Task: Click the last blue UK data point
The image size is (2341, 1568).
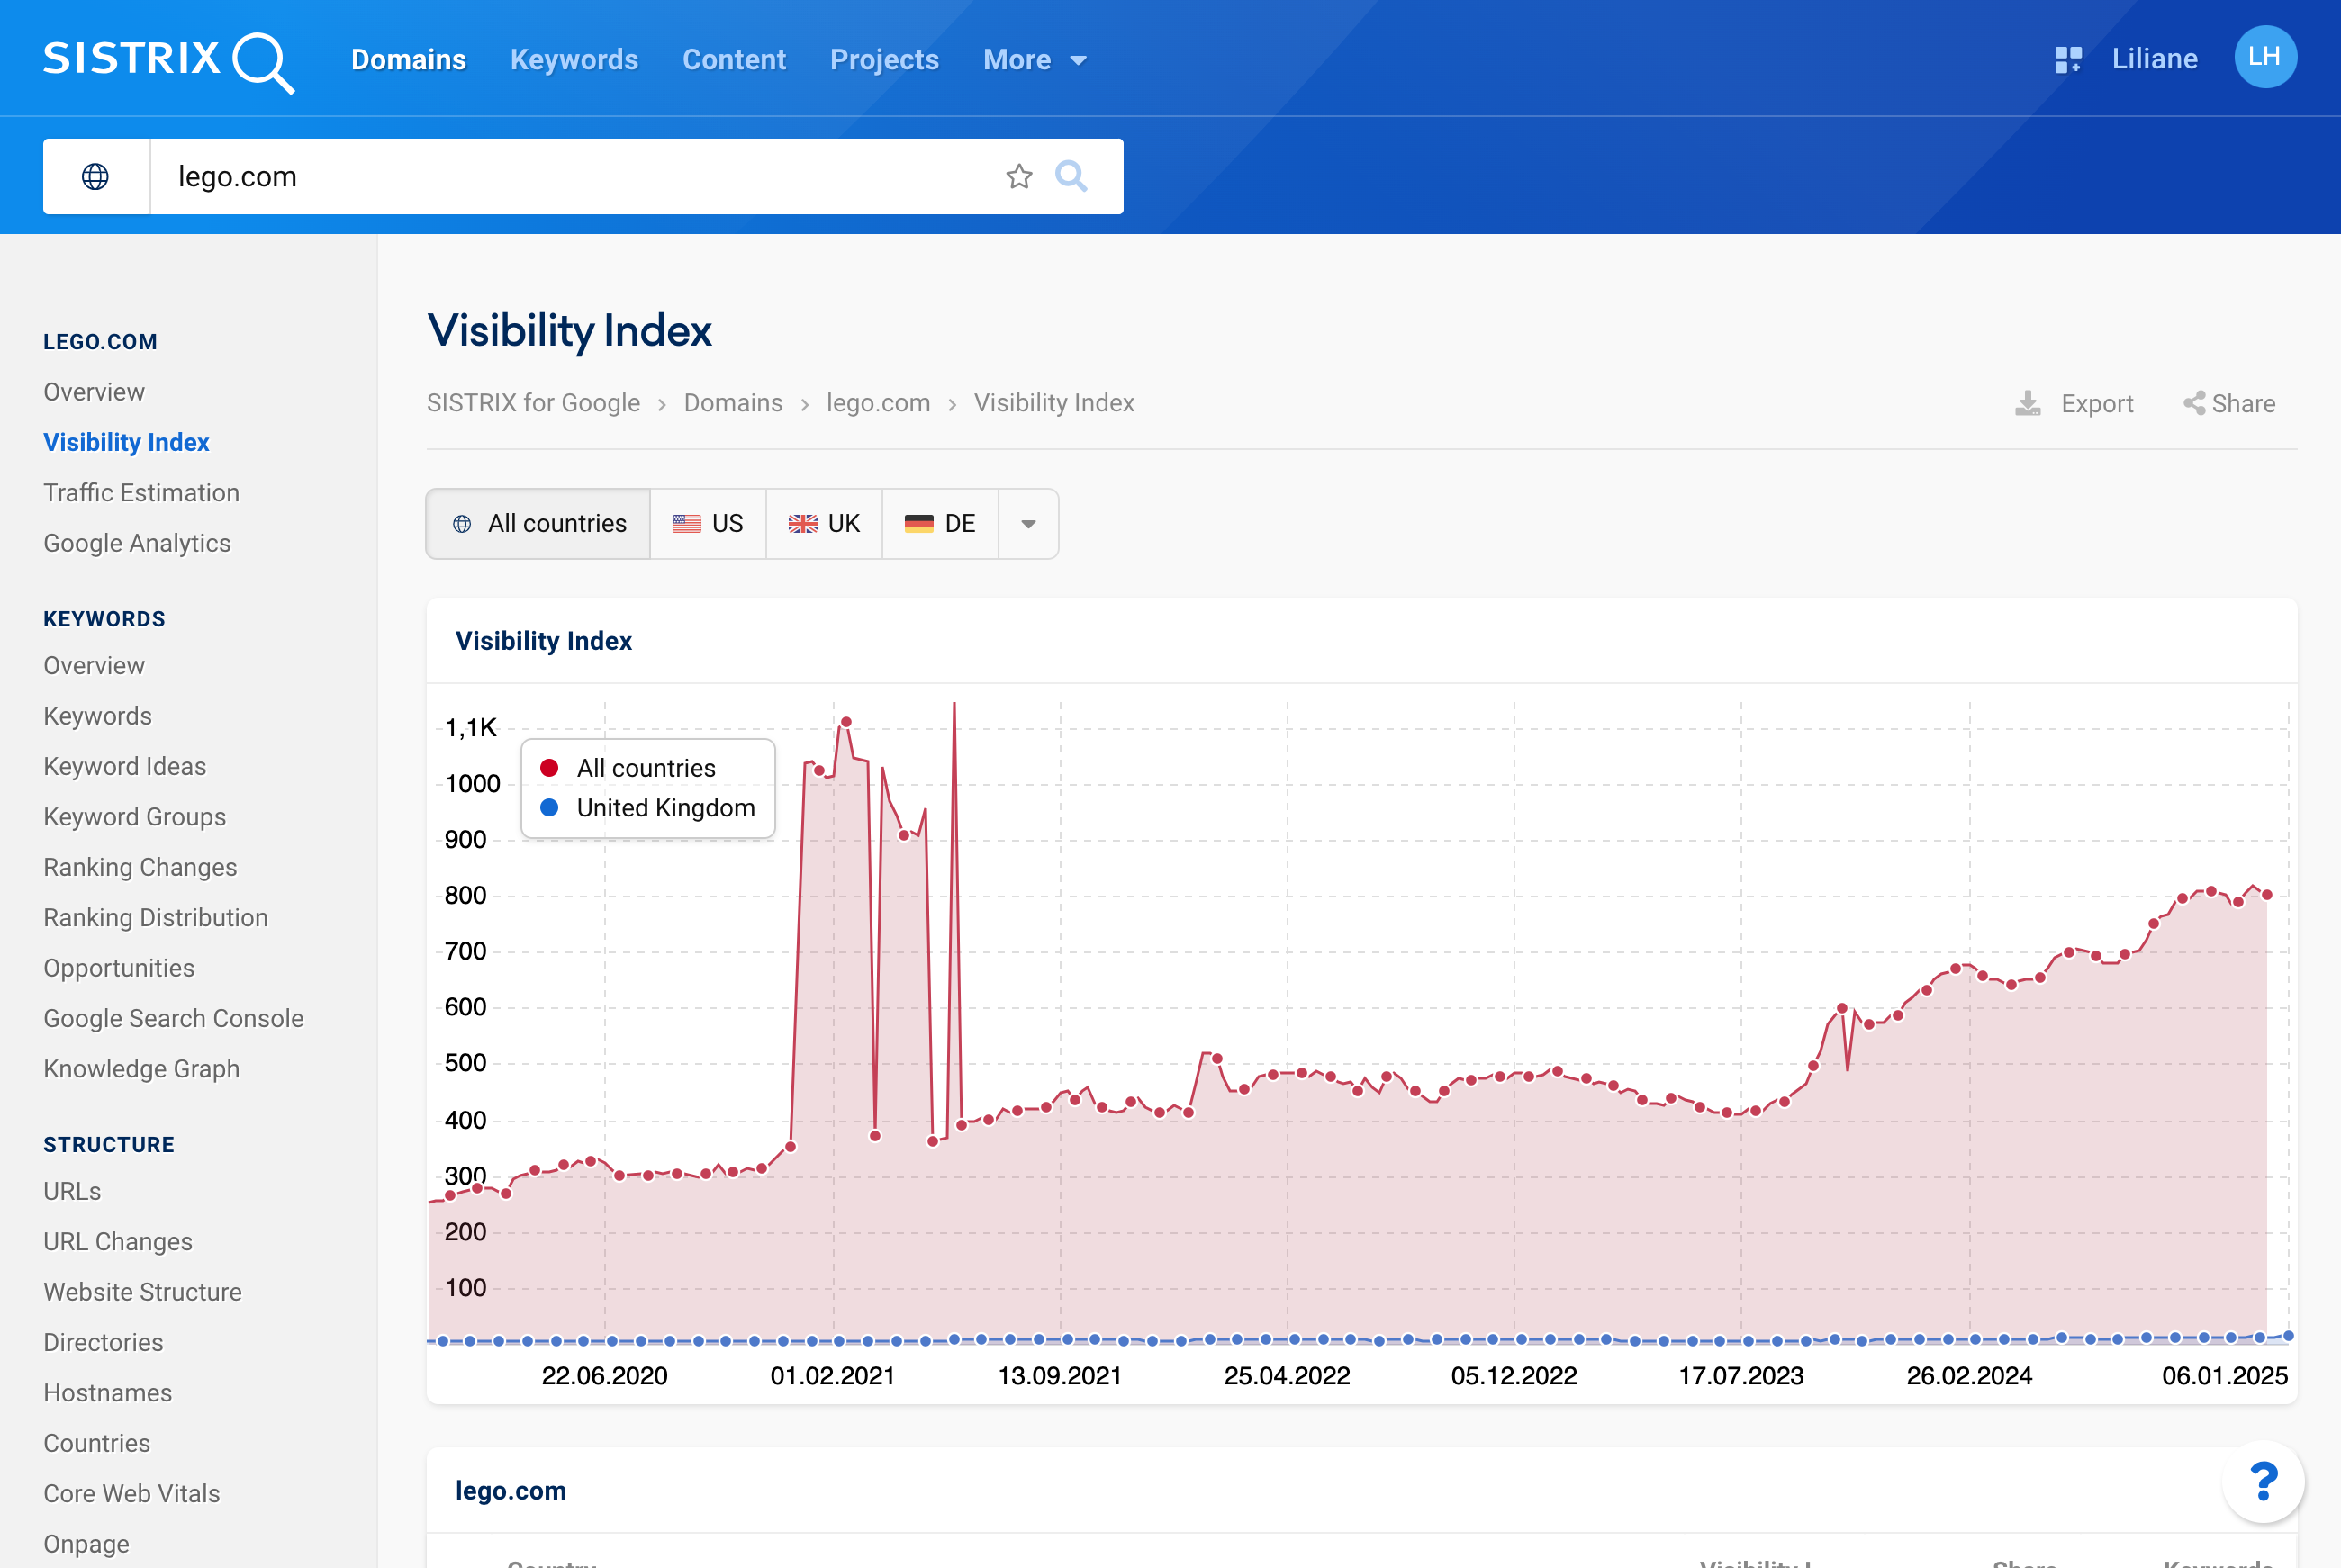Action: pyautogui.click(x=2288, y=1336)
